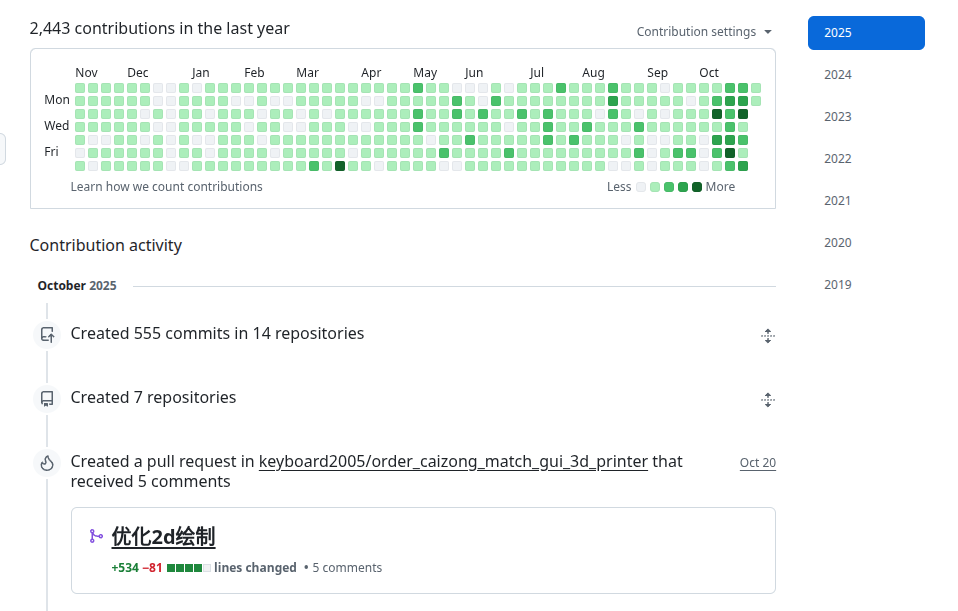Click the commits push icon in timeline
Screen dimensions: 958x611
point(46,335)
